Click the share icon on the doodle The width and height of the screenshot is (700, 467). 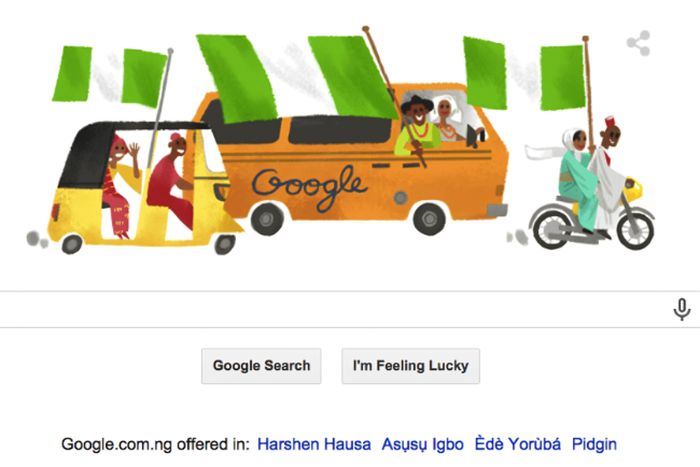coord(639,43)
